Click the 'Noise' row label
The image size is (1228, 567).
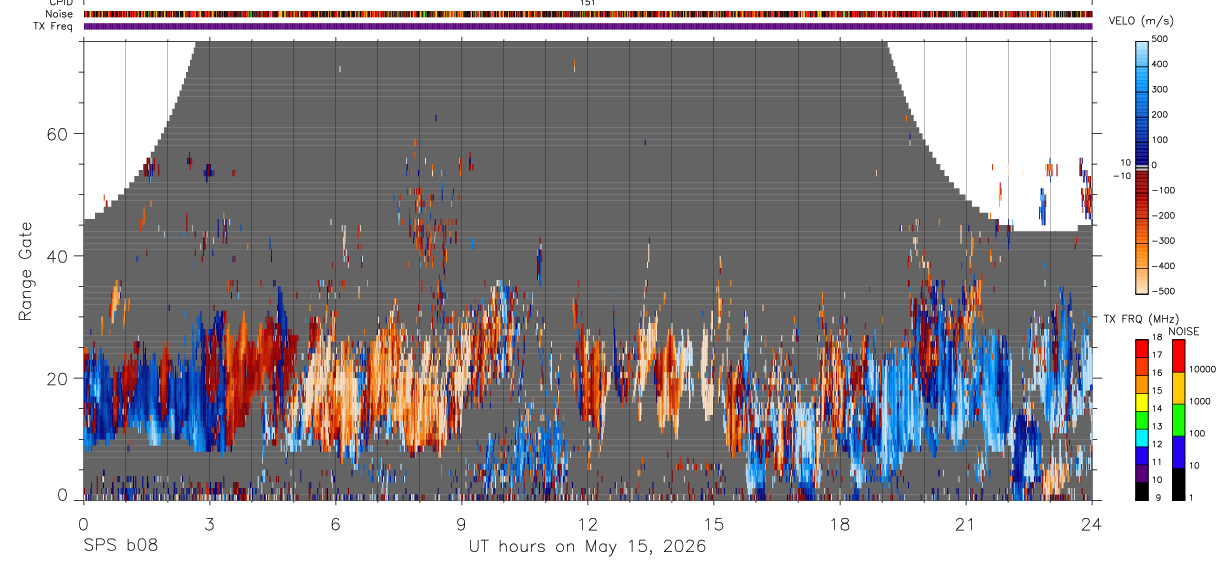tap(59, 14)
